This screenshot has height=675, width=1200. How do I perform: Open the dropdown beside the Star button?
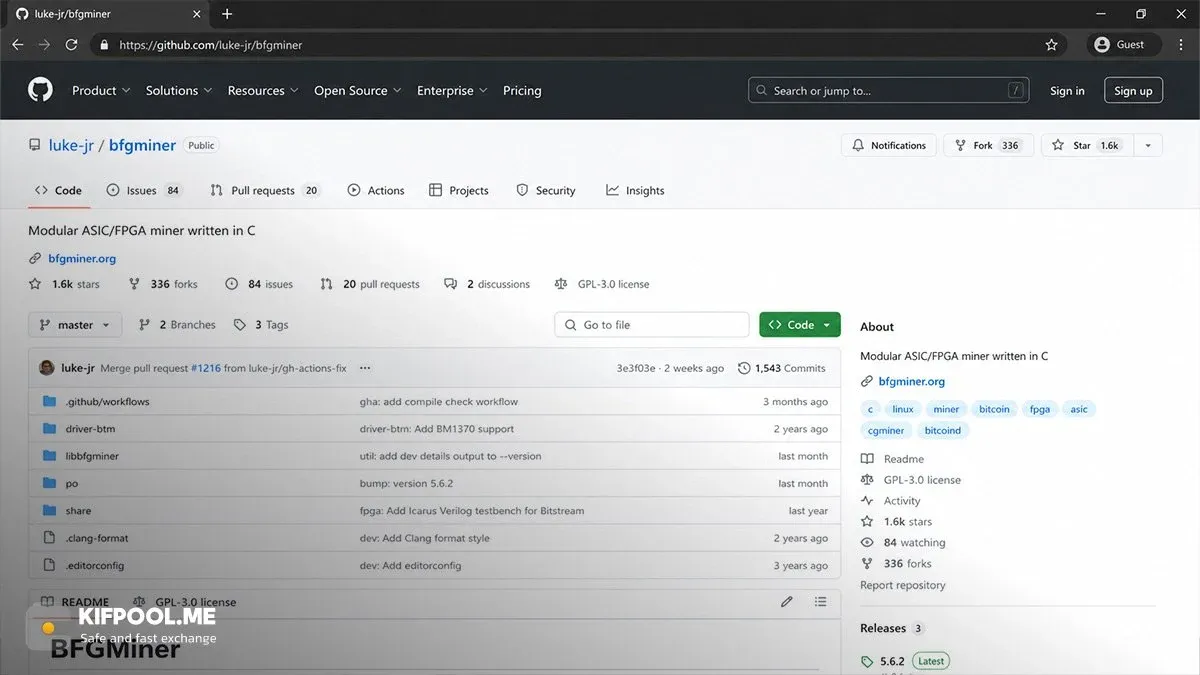[x=1148, y=145]
